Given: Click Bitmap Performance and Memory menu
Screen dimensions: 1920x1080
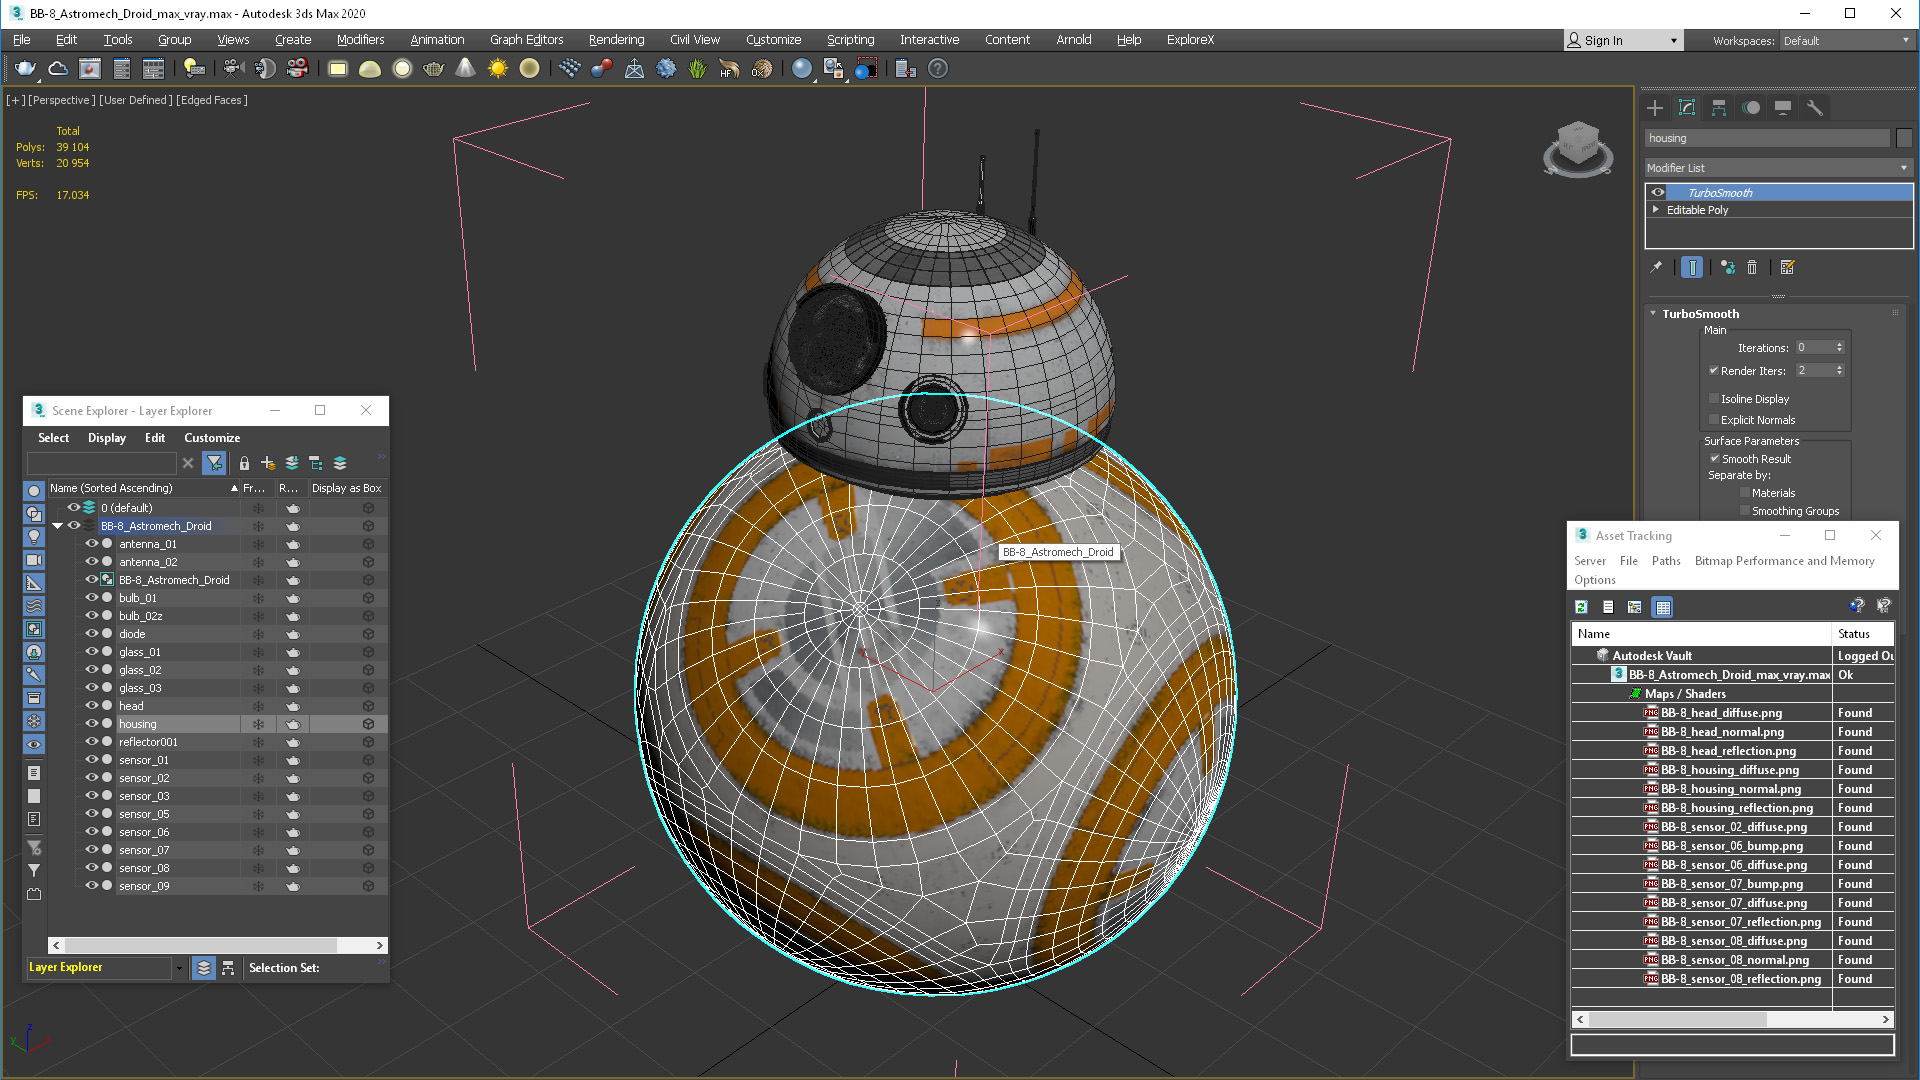Looking at the screenshot, I should 1784,561.
